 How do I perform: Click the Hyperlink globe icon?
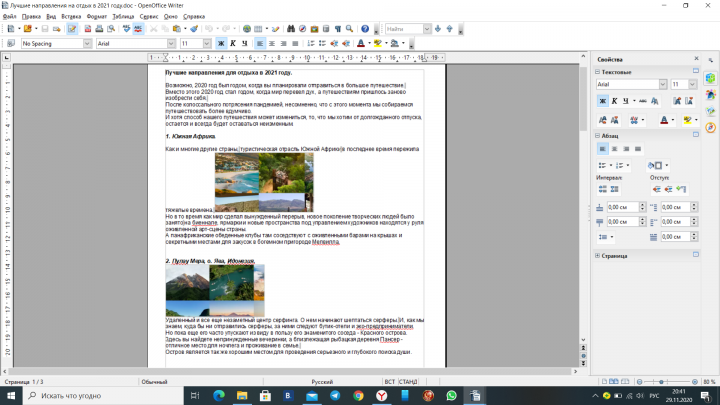pos(247,29)
